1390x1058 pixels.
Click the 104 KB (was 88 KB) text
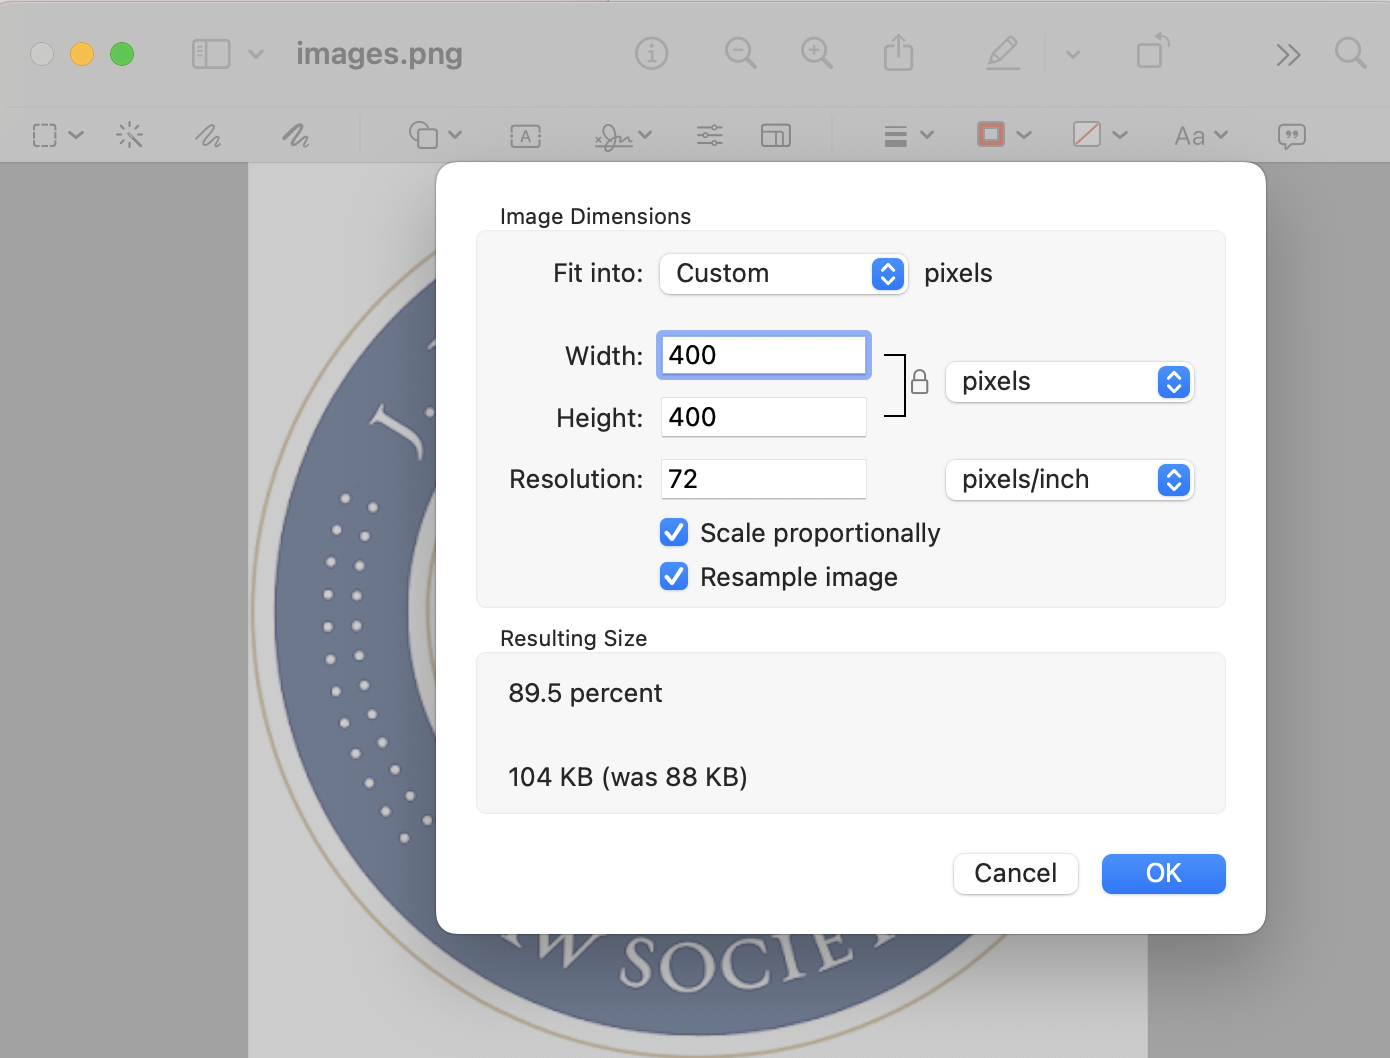coord(628,777)
